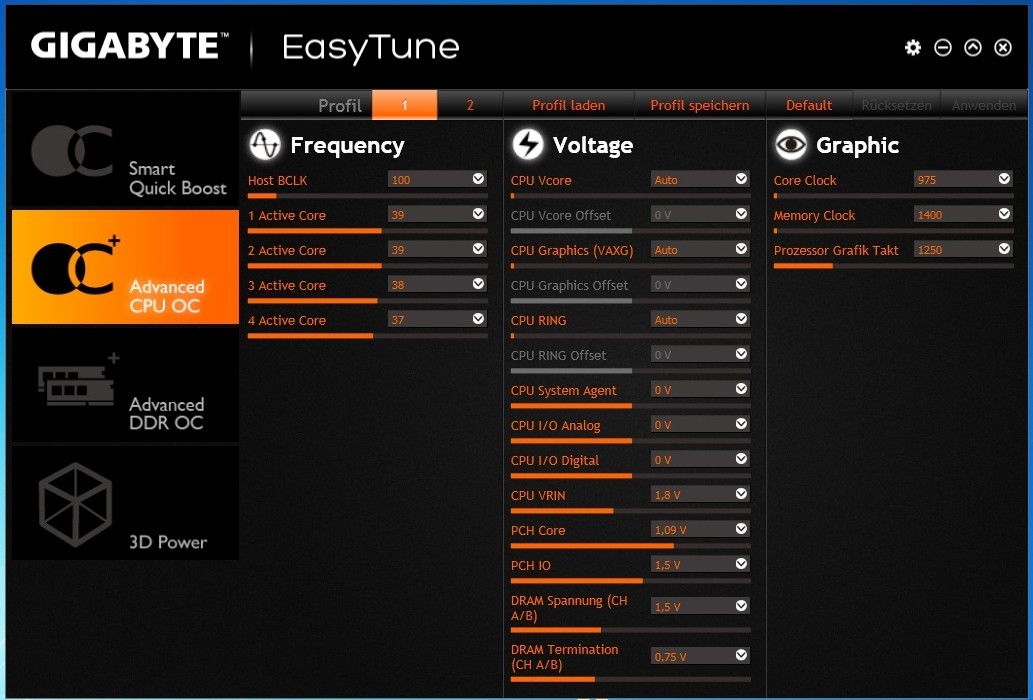Image resolution: width=1033 pixels, height=700 pixels.
Task: Expand the Host BCLK dropdown
Action: 478,178
